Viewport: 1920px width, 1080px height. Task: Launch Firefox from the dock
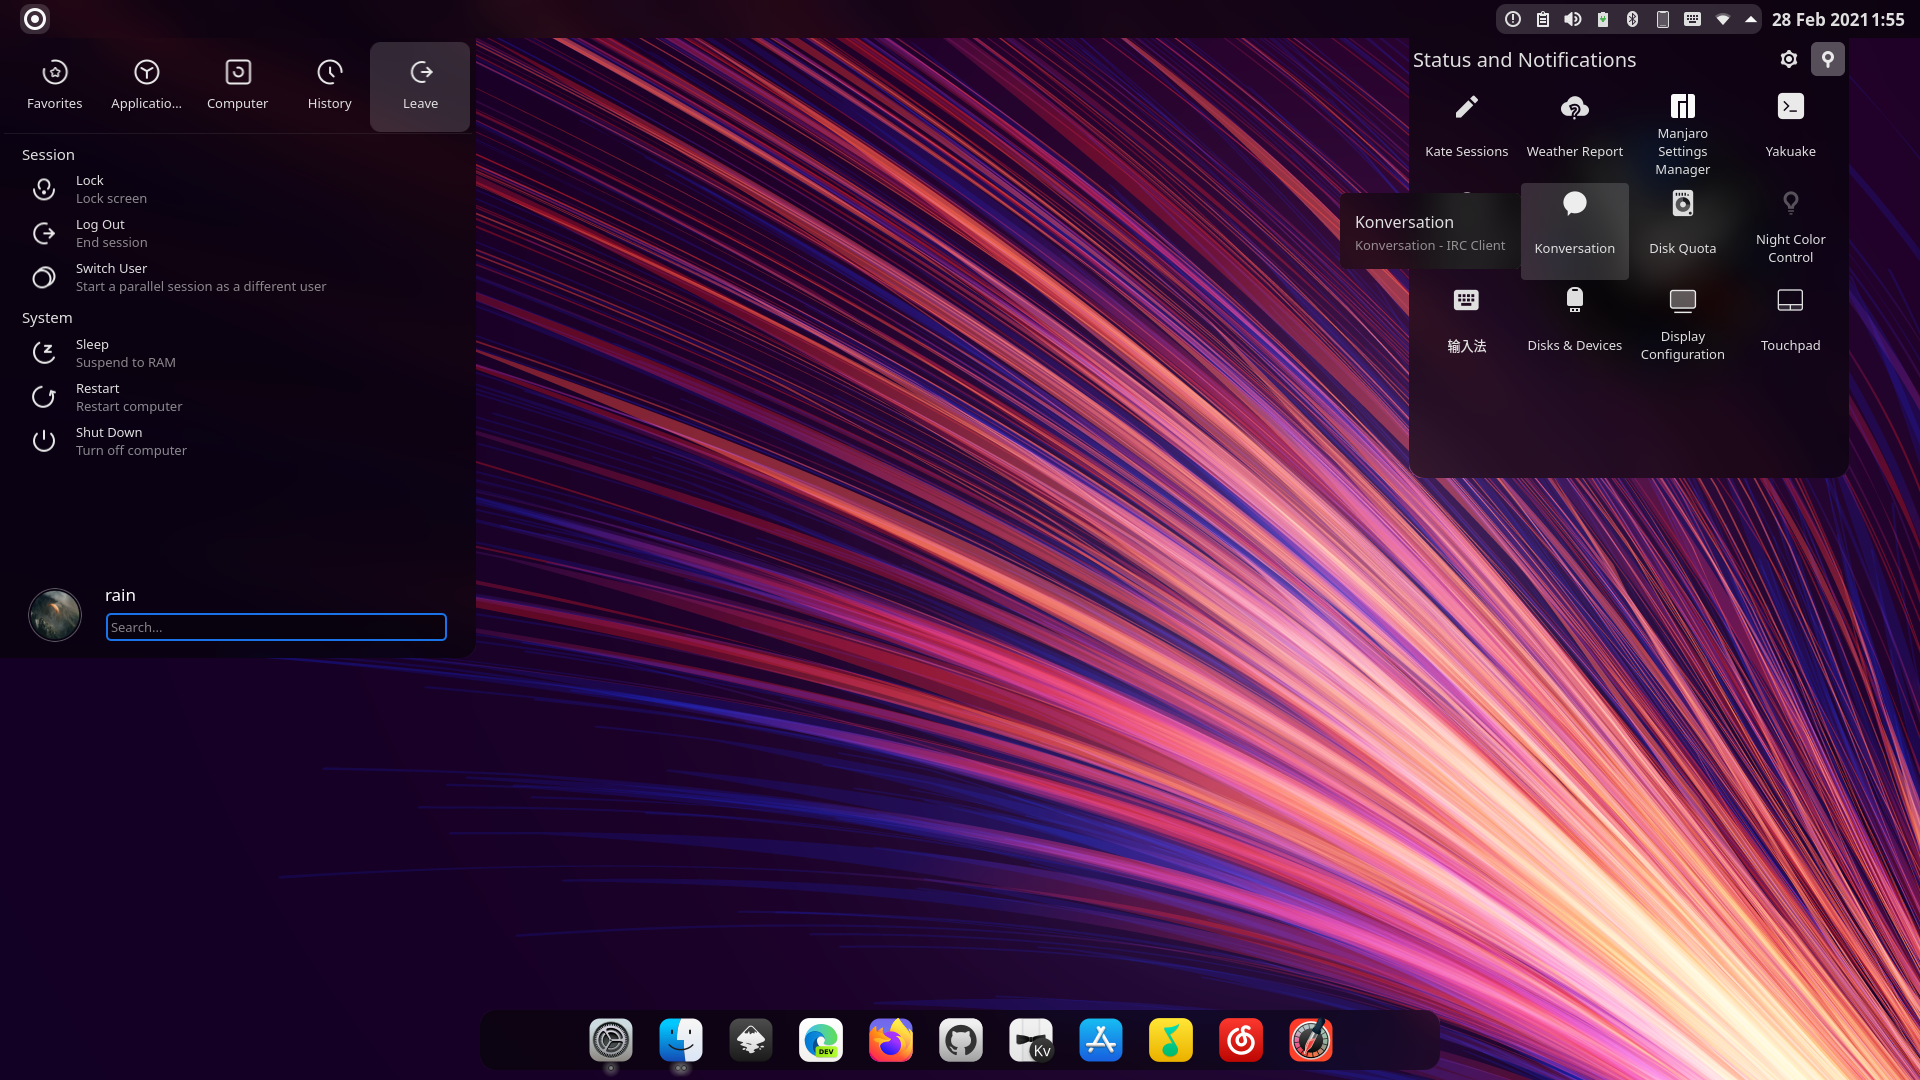(890, 1040)
